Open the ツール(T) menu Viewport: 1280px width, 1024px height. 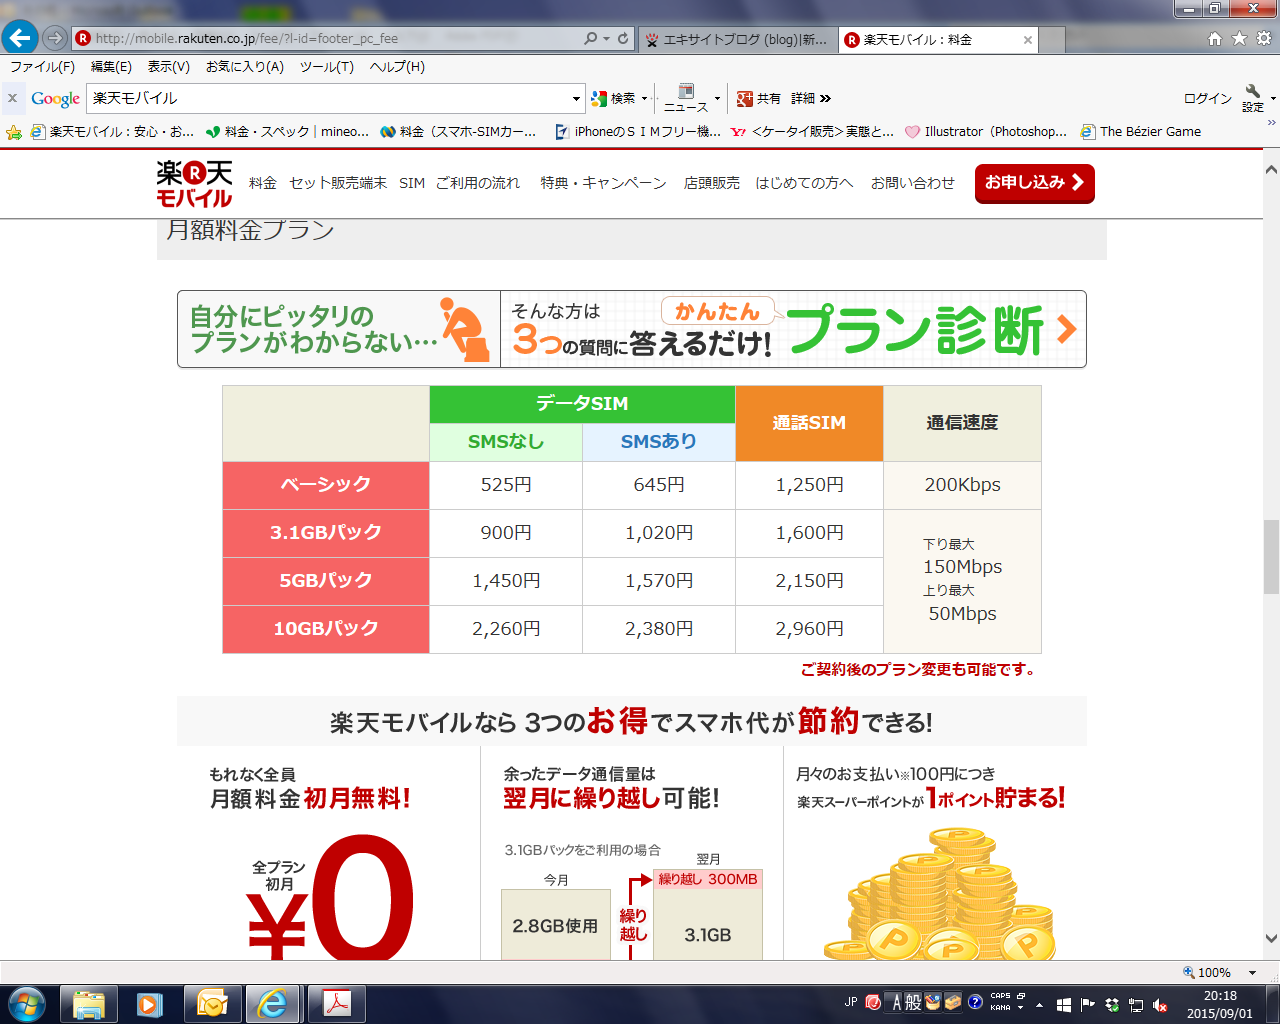tap(326, 67)
